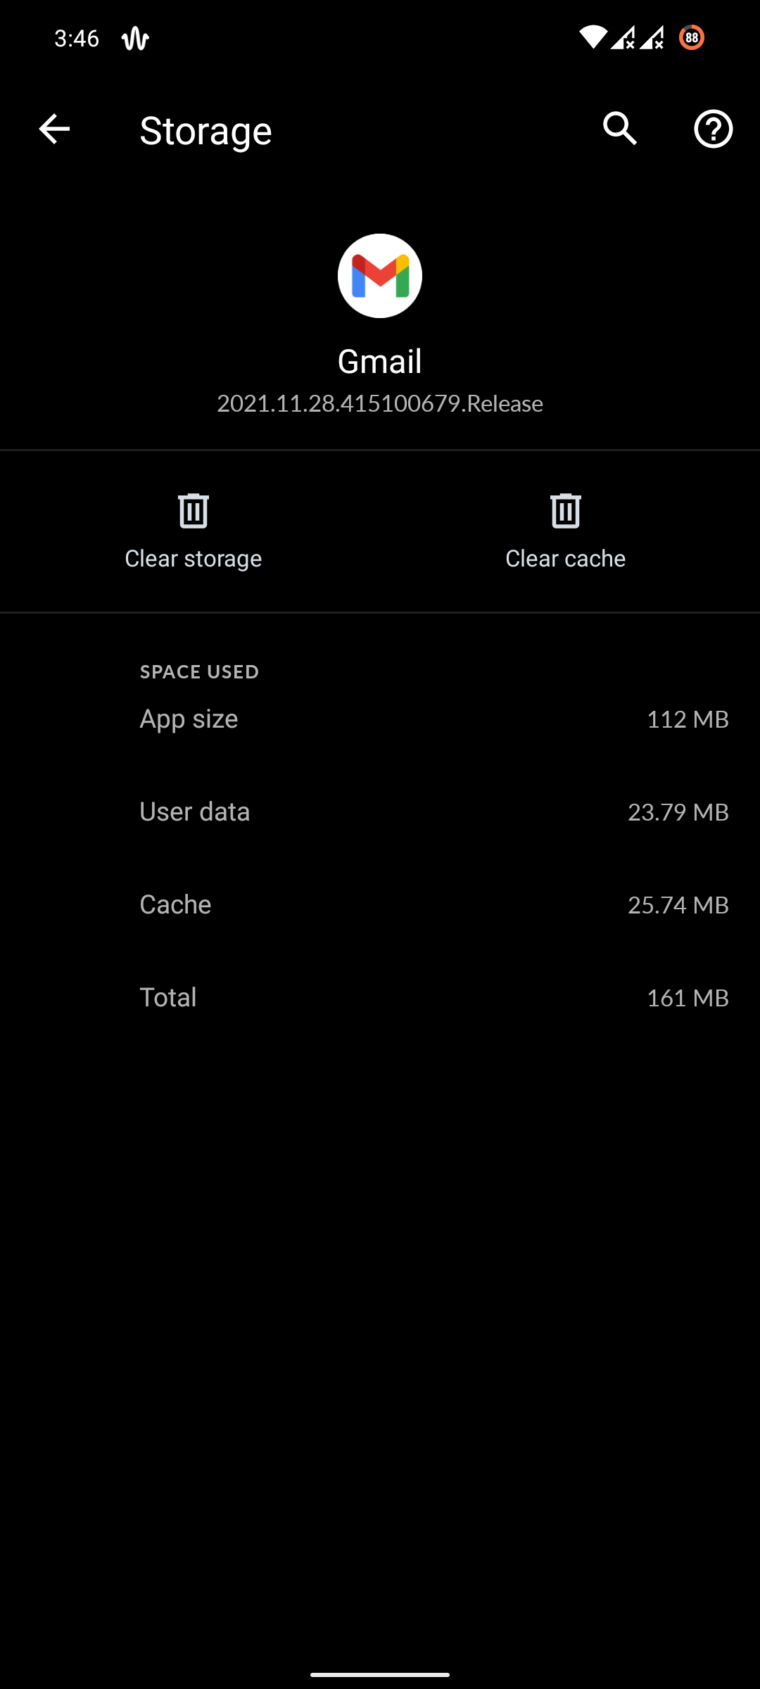760x1689 pixels.
Task: Tap the back arrow icon
Action: 55,129
